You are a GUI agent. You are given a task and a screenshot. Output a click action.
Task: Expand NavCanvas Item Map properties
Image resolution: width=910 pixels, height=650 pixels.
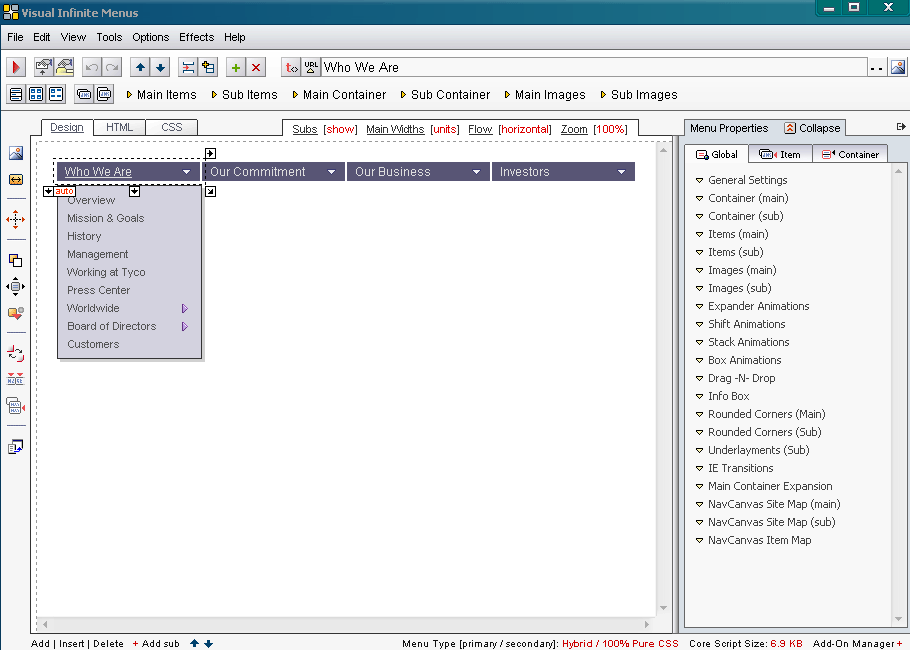[753, 540]
